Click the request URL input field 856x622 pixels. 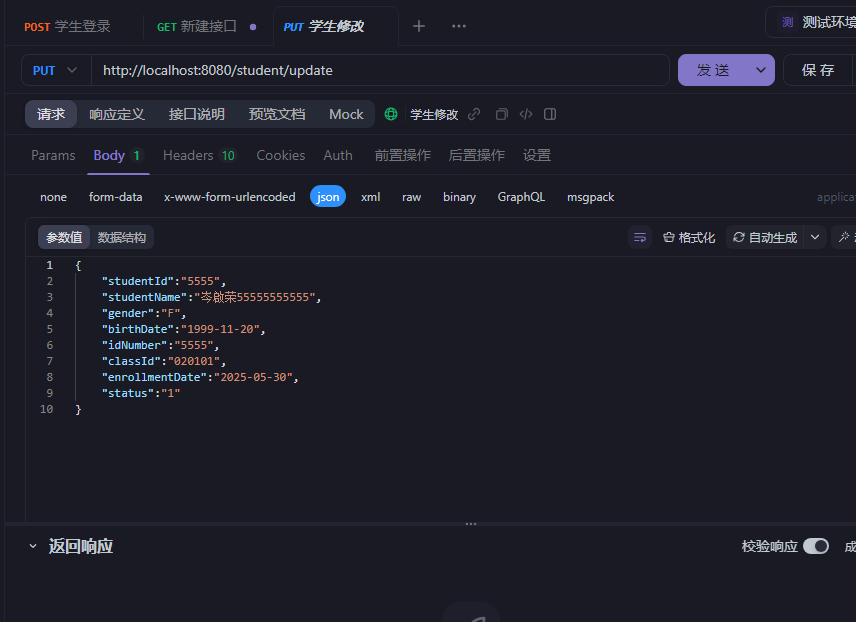point(380,70)
